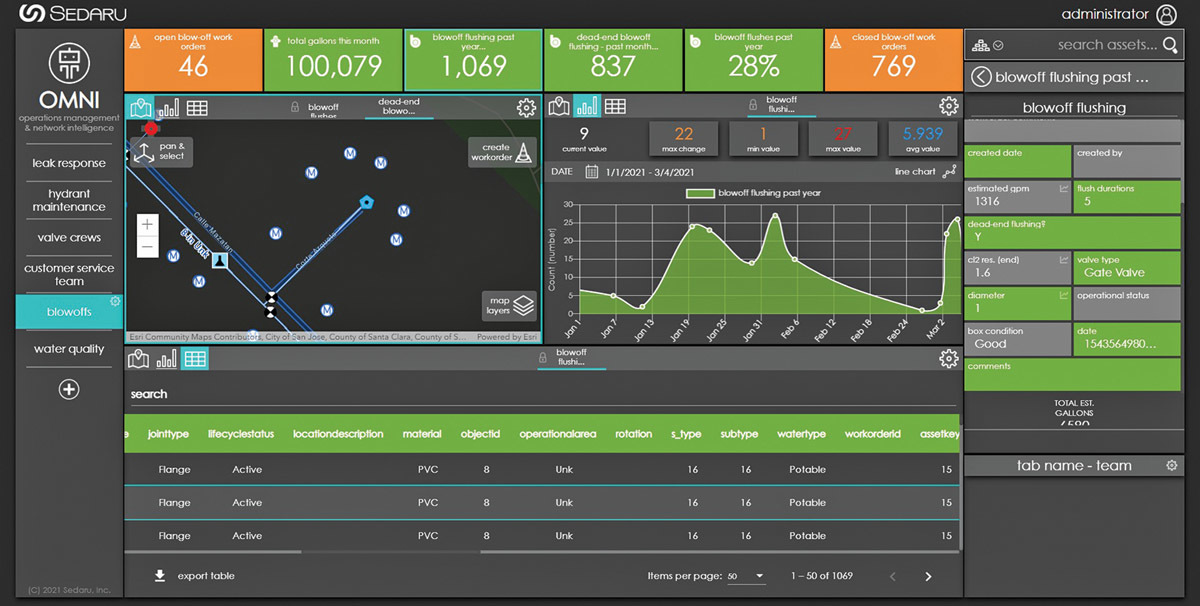Click the search assets magnifier icon
This screenshot has height=606, width=1200.
coord(1171,45)
